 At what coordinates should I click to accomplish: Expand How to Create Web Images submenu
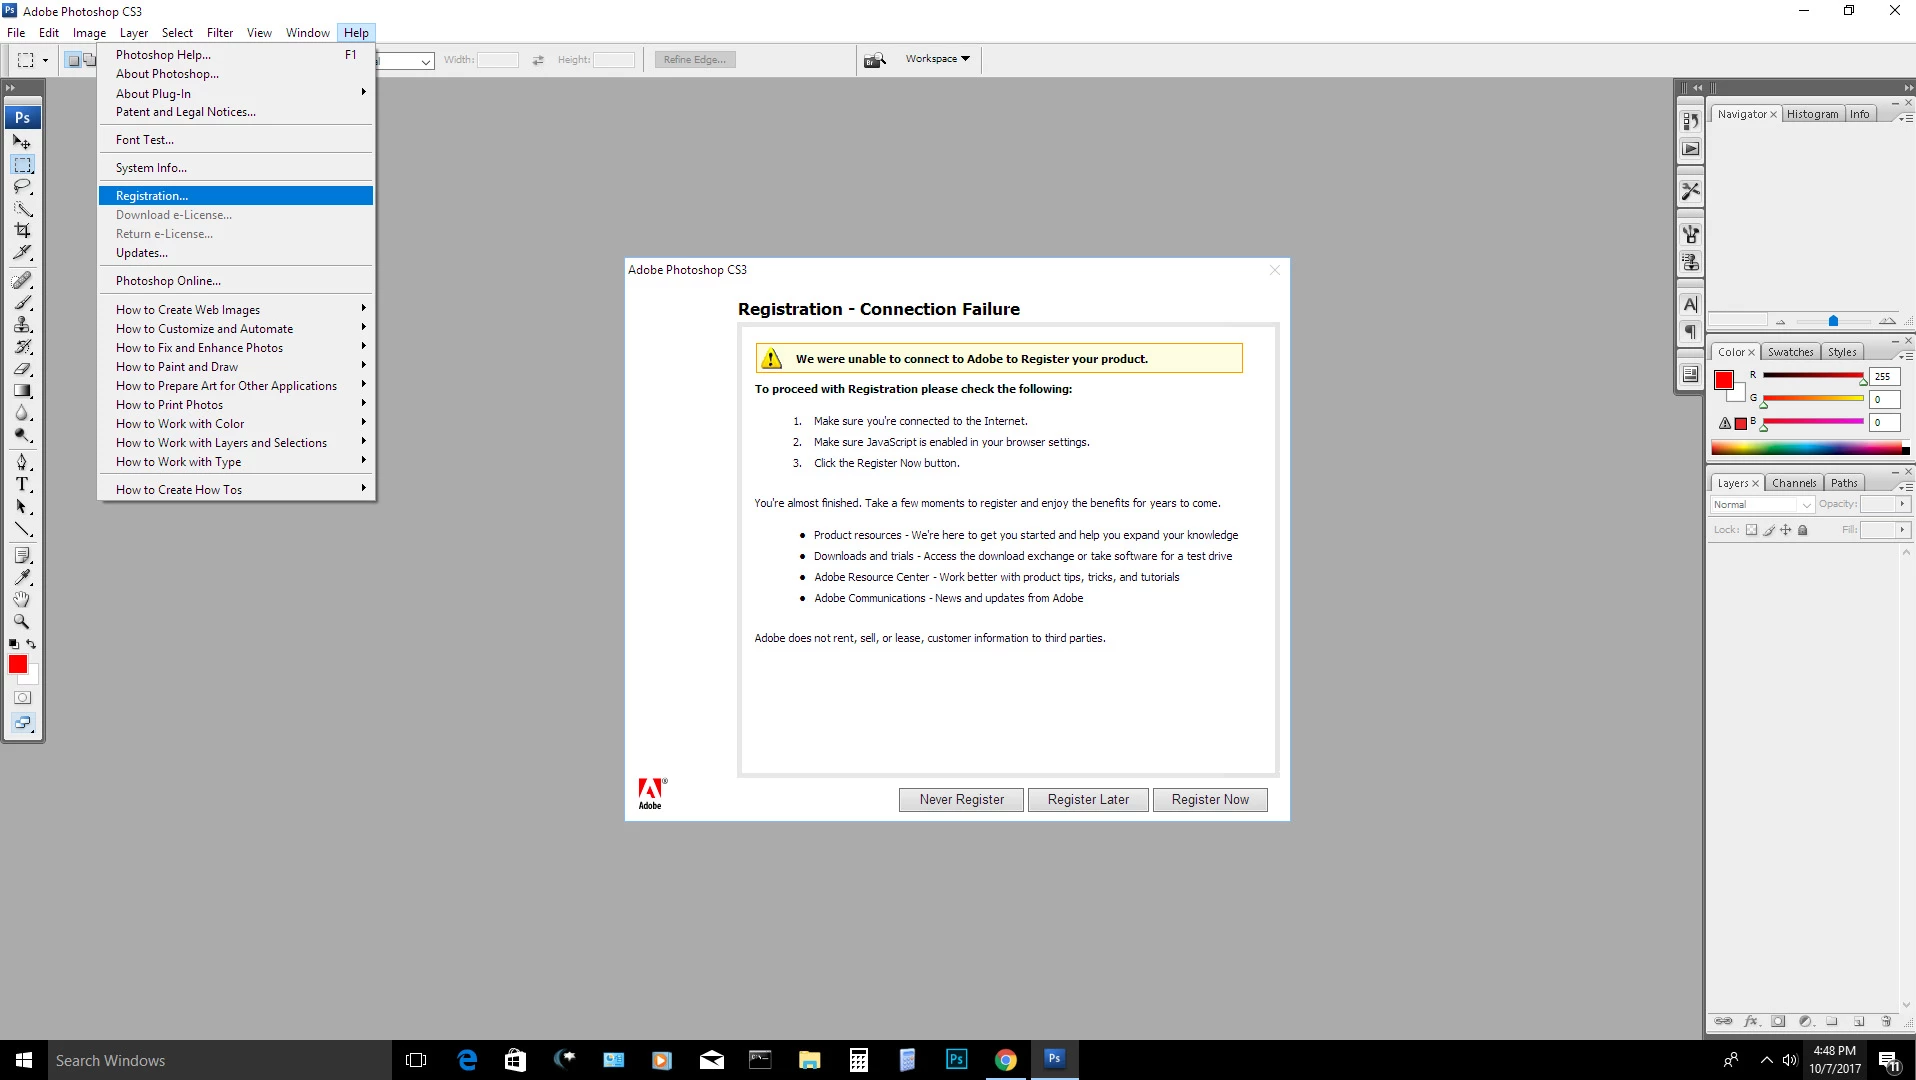(x=236, y=309)
